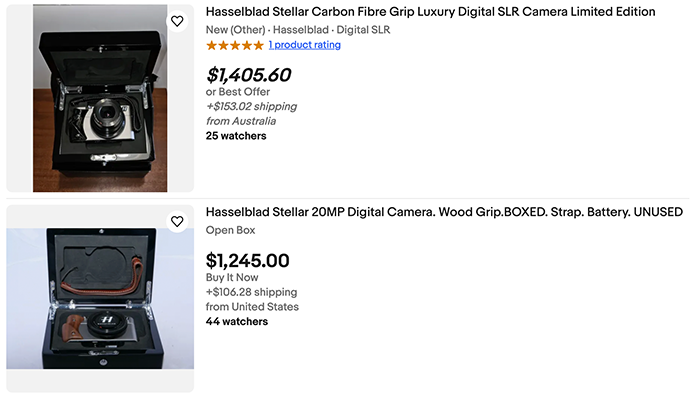This screenshot has height=397, width=700.
Task: Click the 'Open Box' condition text
Action: pos(230,230)
